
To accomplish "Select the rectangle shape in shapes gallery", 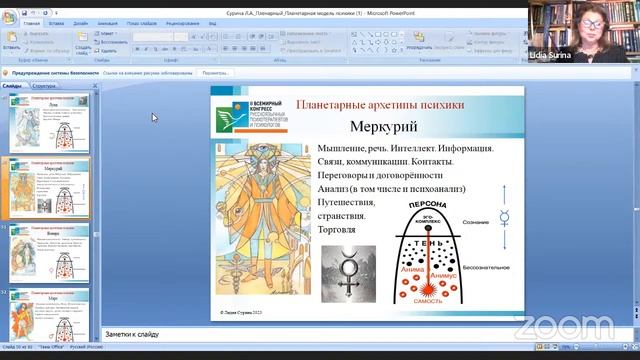I will (378, 35).
